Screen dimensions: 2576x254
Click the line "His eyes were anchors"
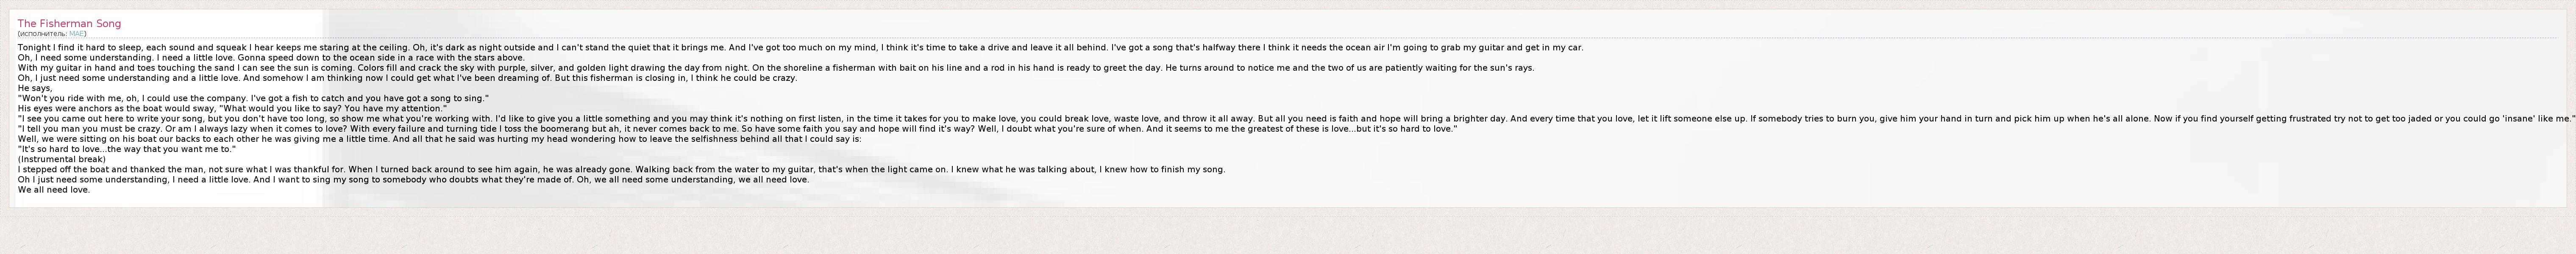click(x=230, y=108)
